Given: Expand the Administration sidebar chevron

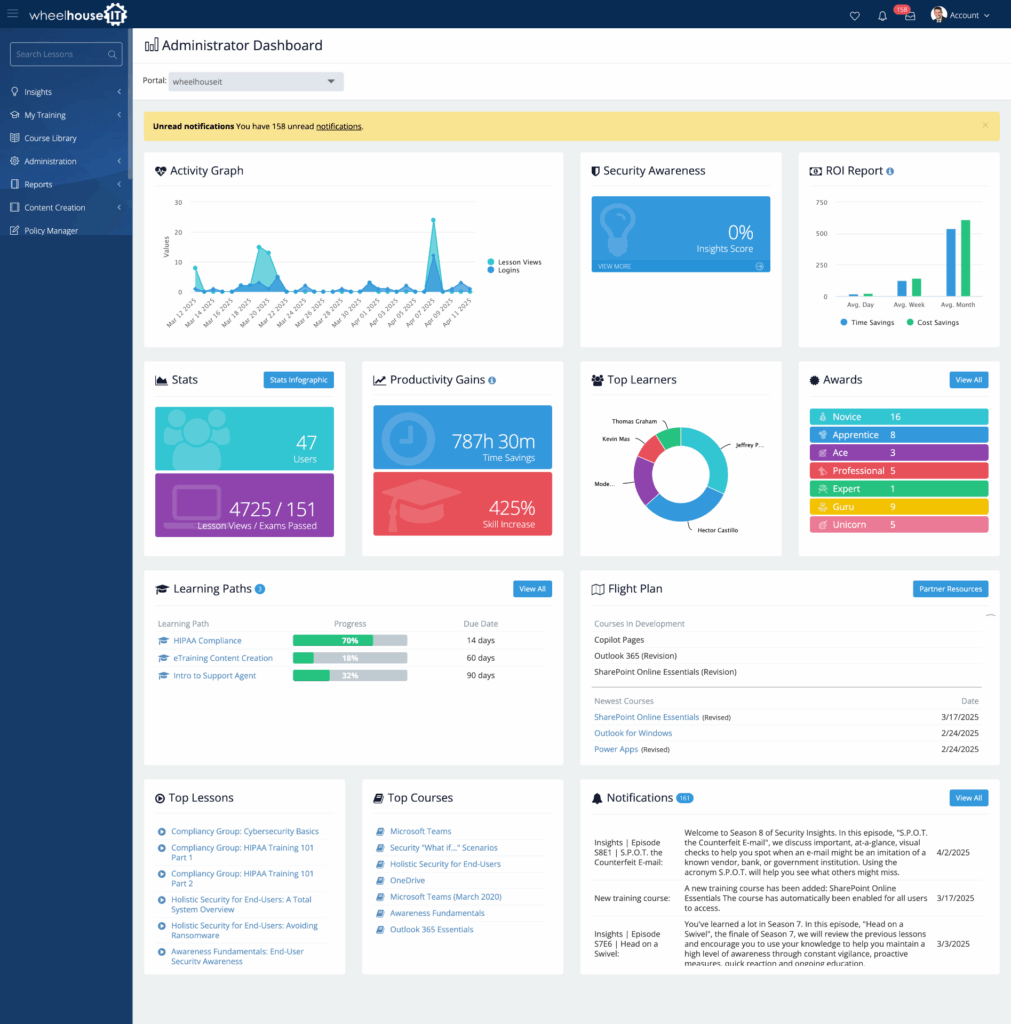Looking at the screenshot, I should (x=119, y=161).
